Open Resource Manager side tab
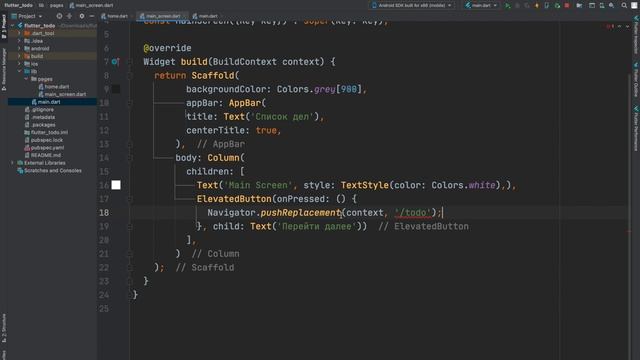 coord(4,69)
